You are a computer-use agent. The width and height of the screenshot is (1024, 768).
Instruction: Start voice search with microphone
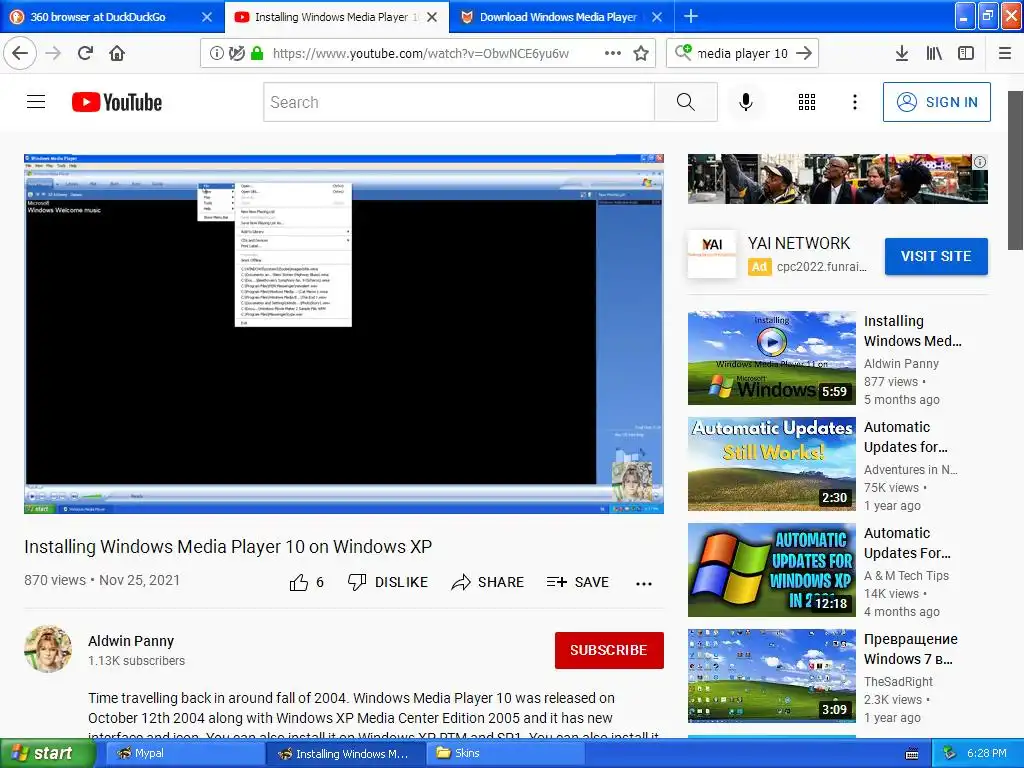coord(746,102)
